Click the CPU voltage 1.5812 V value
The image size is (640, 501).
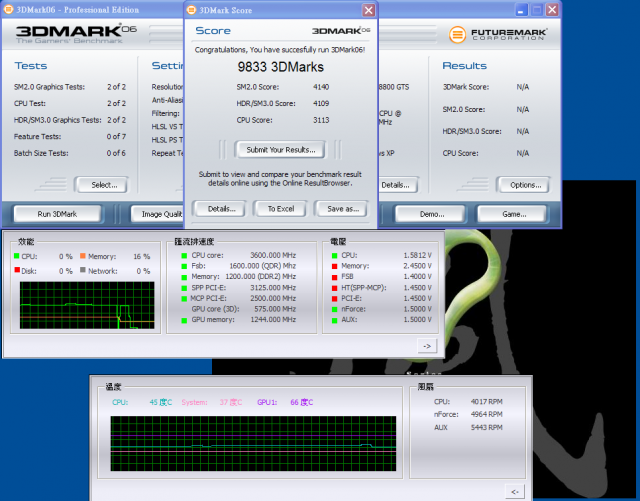(418, 255)
